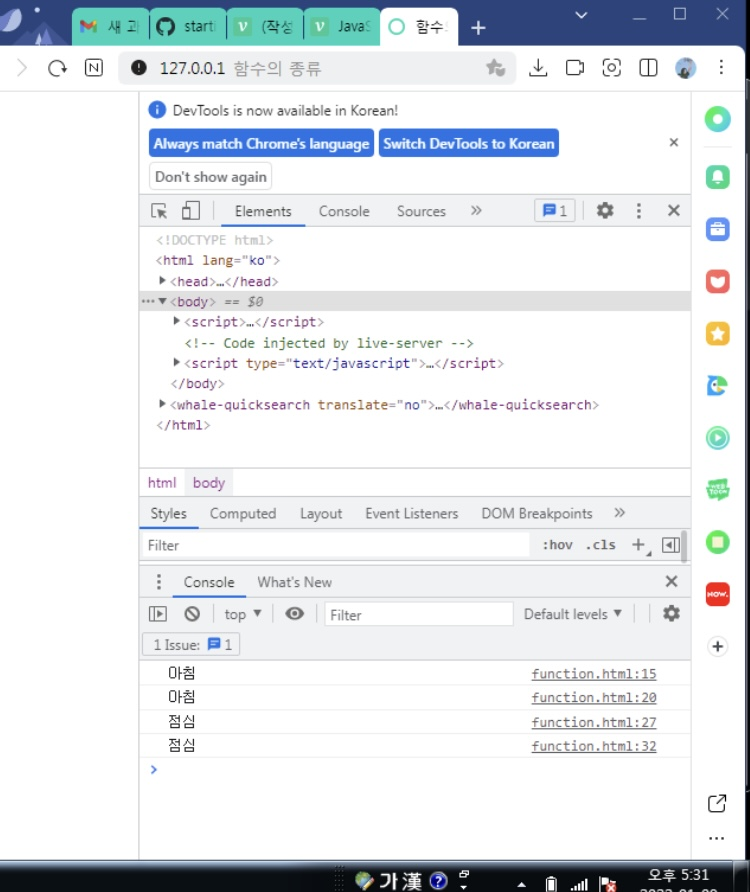Click the IME help icon in taskbar
The height and width of the screenshot is (892, 750).
[438, 881]
